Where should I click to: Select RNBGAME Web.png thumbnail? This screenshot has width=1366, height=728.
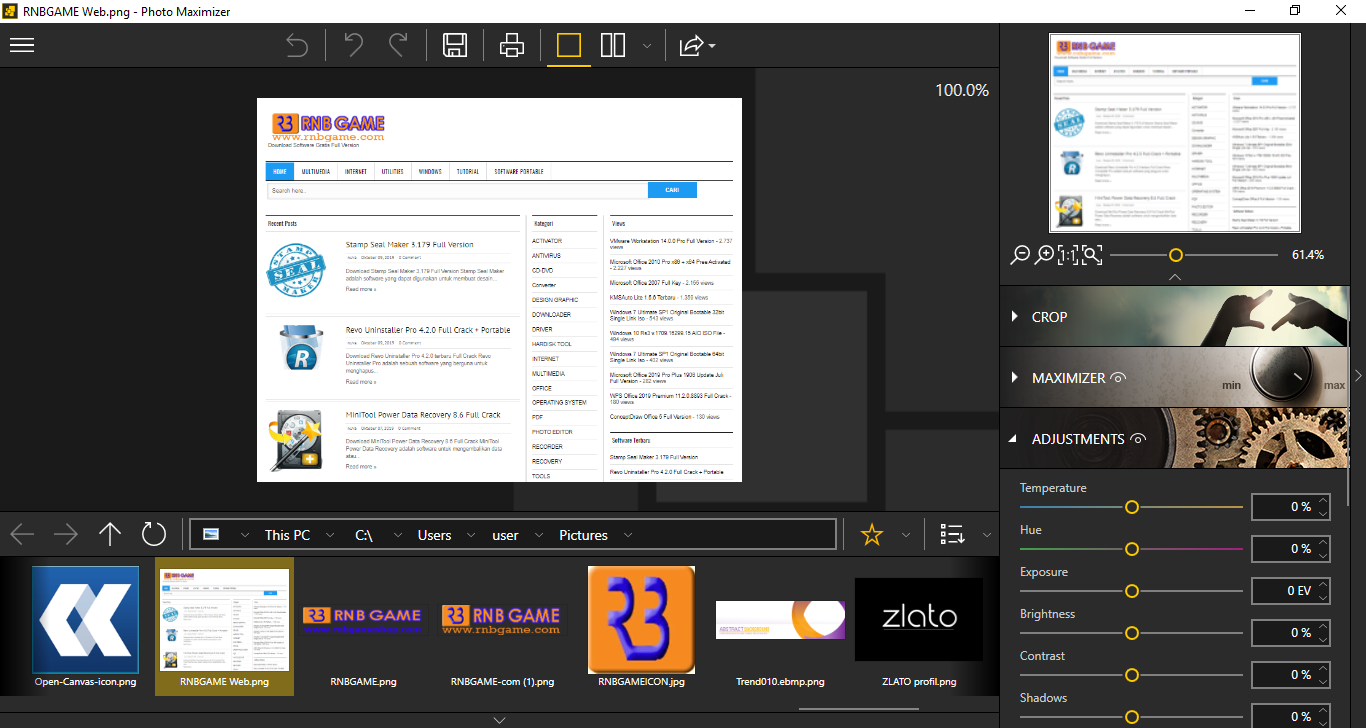tap(224, 627)
